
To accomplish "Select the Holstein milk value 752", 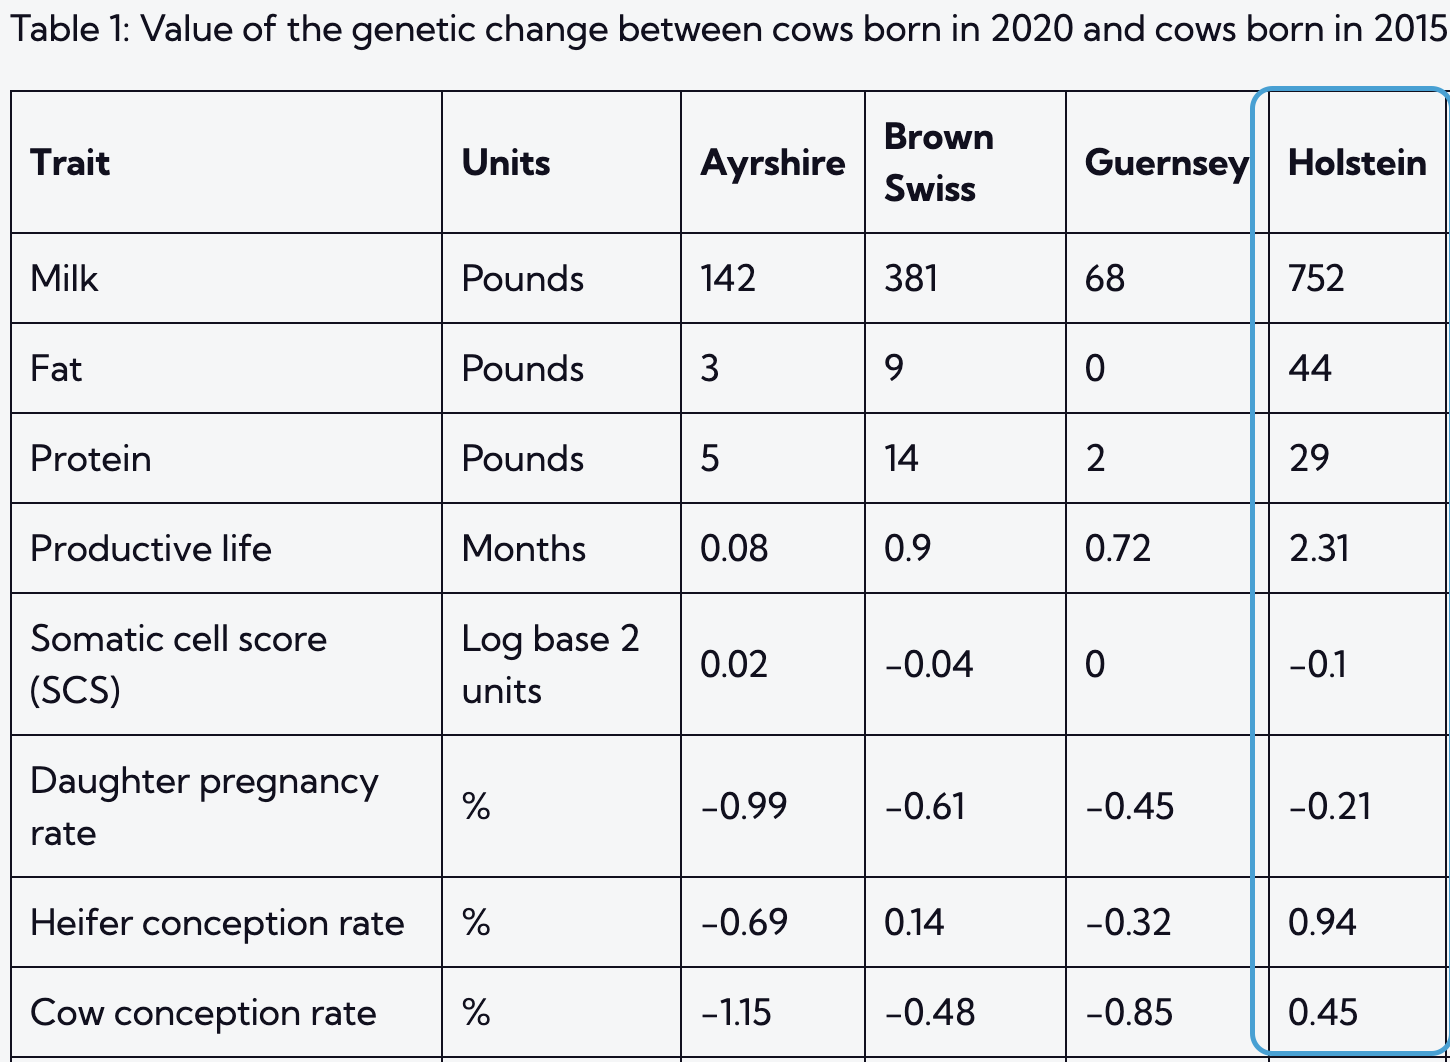I will pyautogui.click(x=1316, y=278).
